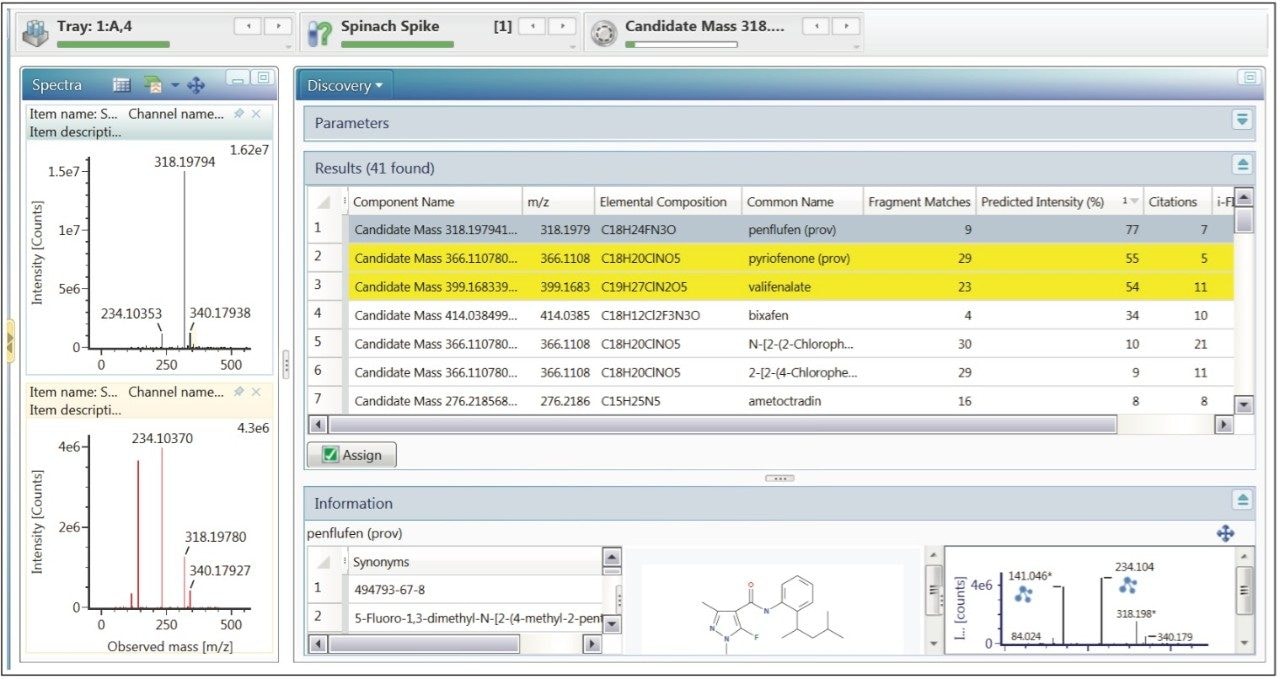1280x679 pixels.
Task: Click the Tray green progress bar
Action: click(x=113, y=44)
